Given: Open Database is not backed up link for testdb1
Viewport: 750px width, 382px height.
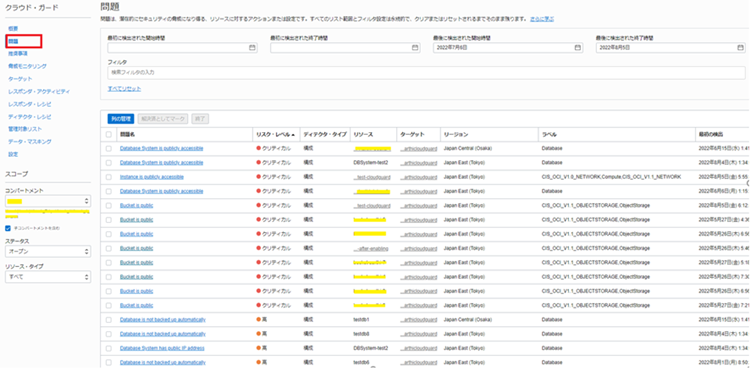Looking at the screenshot, I should tap(163, 319).
